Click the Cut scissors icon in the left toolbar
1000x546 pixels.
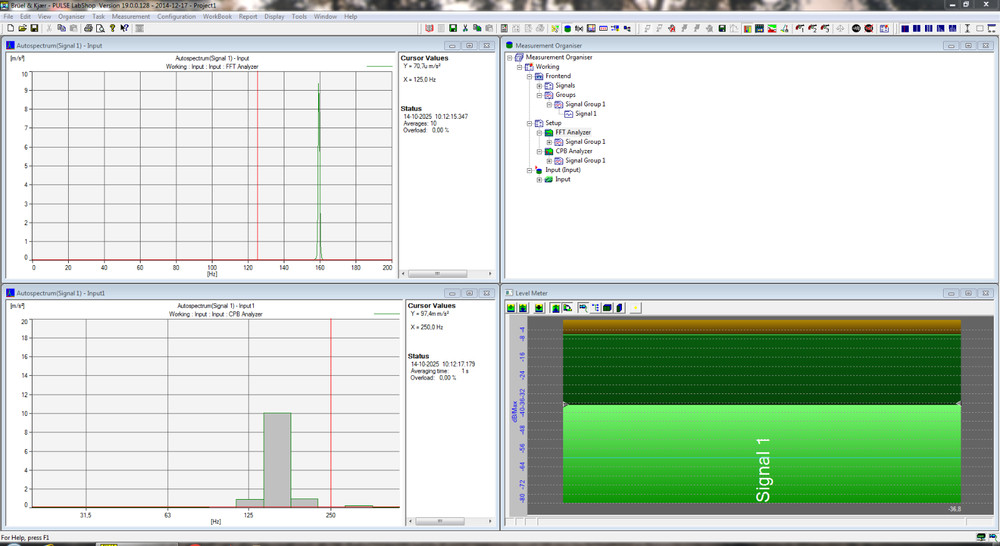[x=49, y=28]
